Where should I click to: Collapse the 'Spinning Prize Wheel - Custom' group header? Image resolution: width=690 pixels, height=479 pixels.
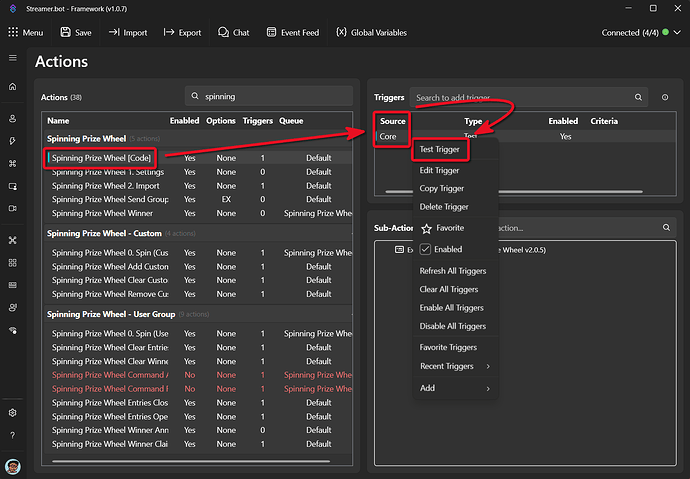pos(198,233)
